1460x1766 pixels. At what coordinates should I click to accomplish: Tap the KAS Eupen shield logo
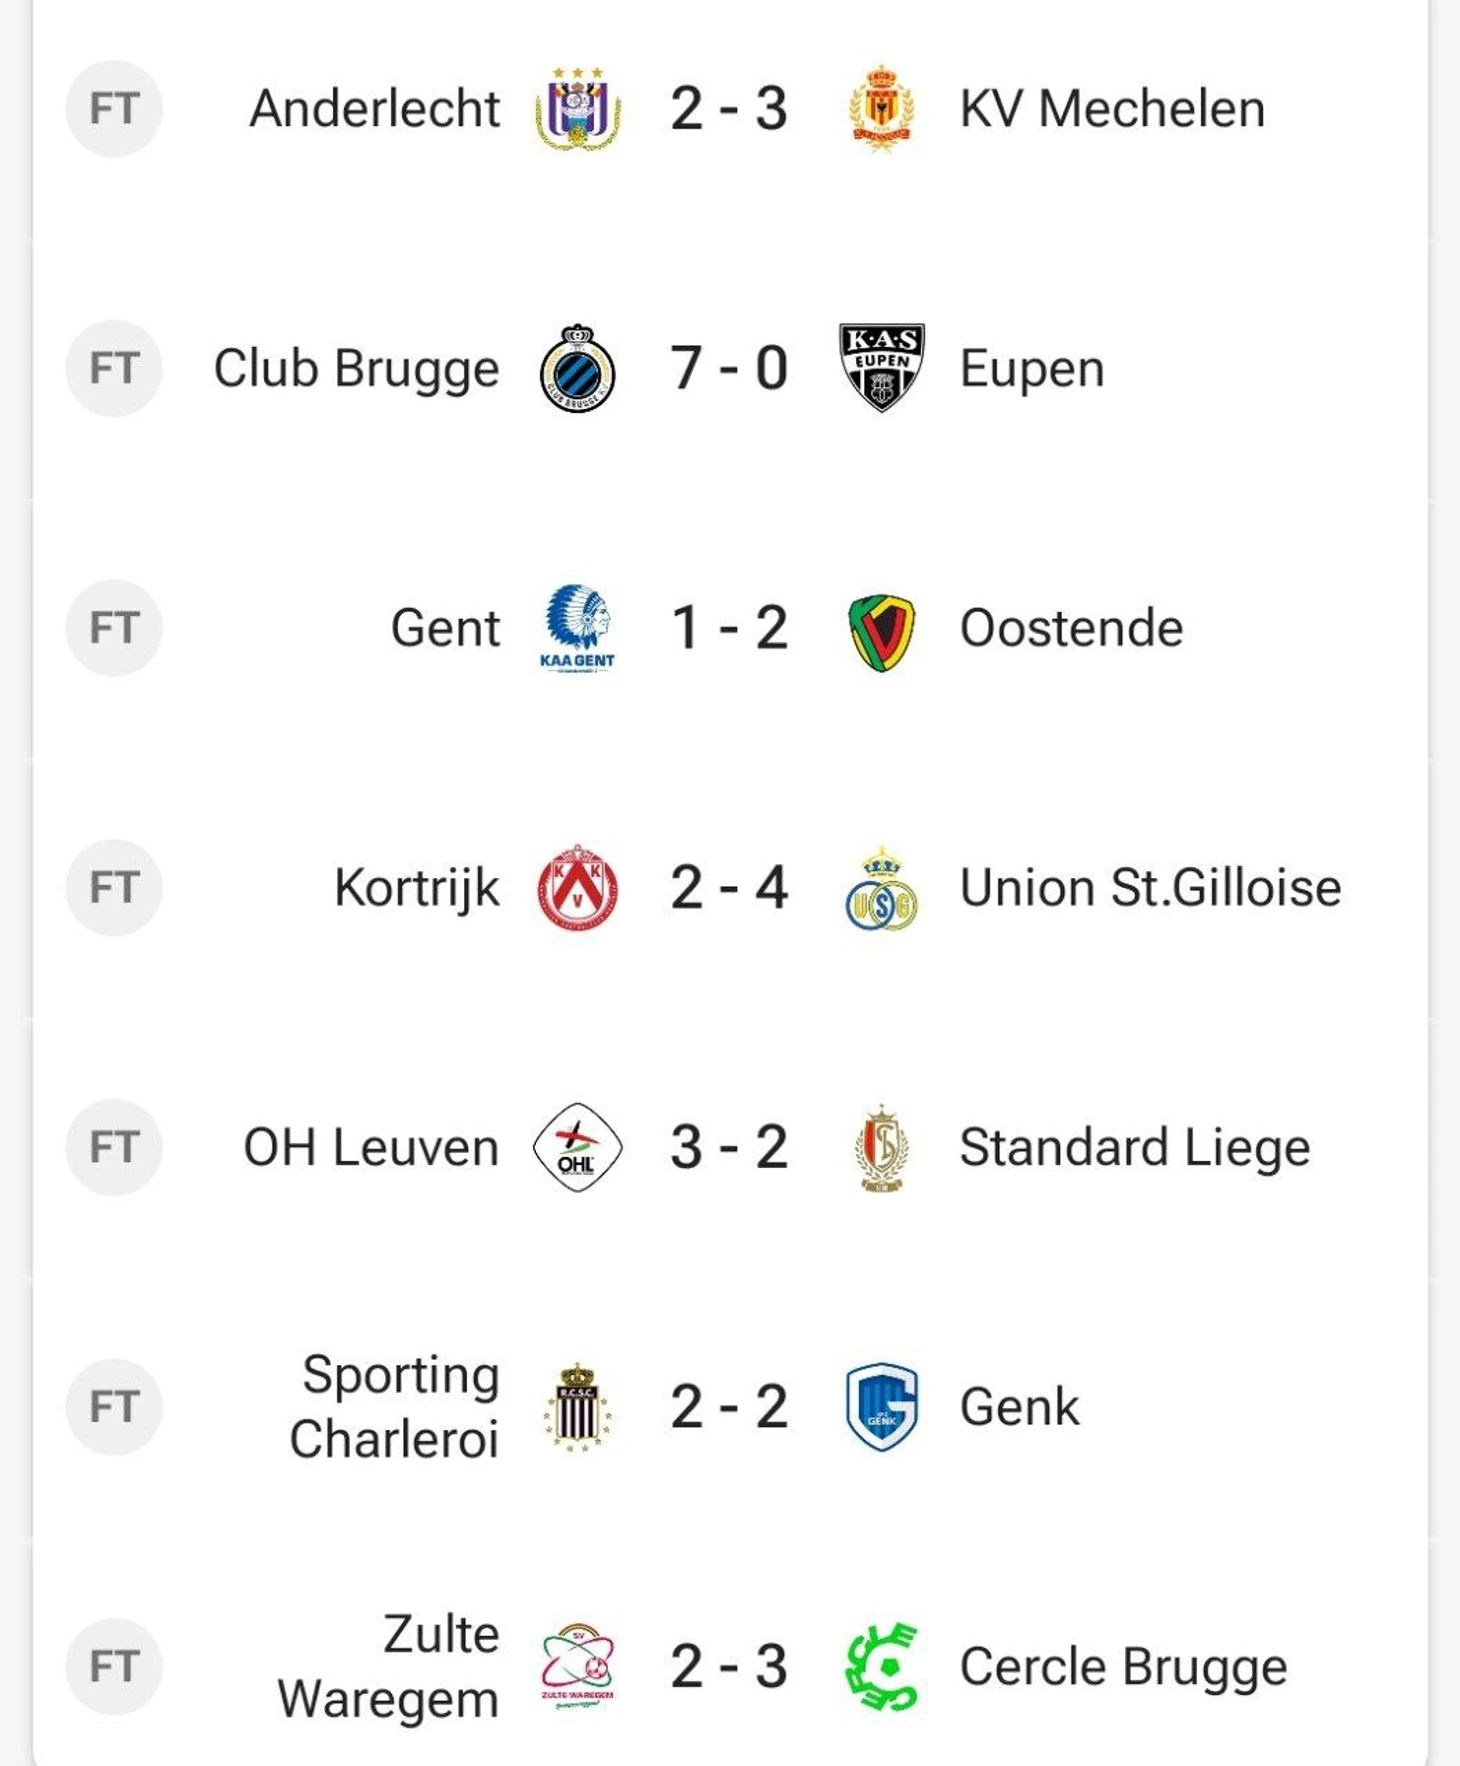tap(881, 367)
